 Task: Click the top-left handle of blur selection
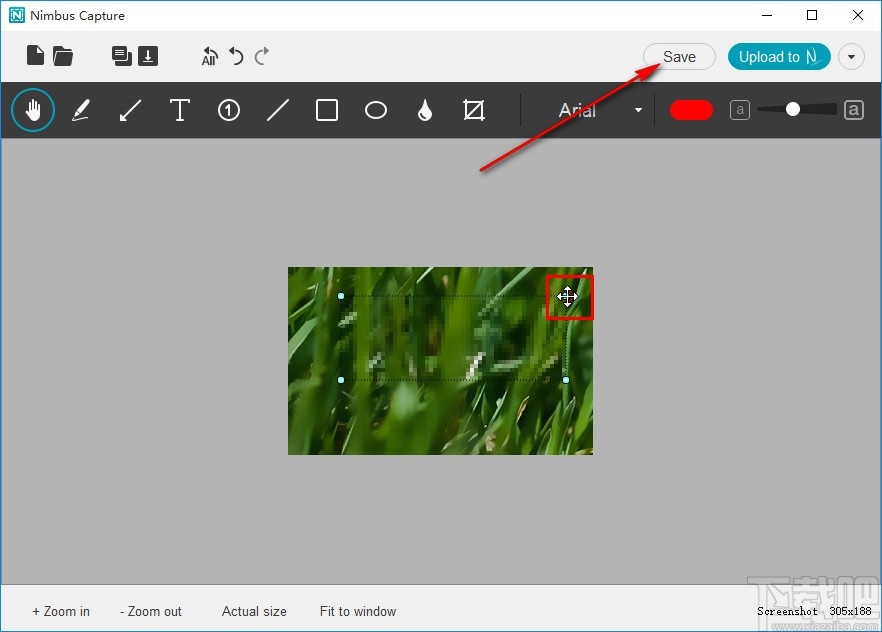[341, 296]
